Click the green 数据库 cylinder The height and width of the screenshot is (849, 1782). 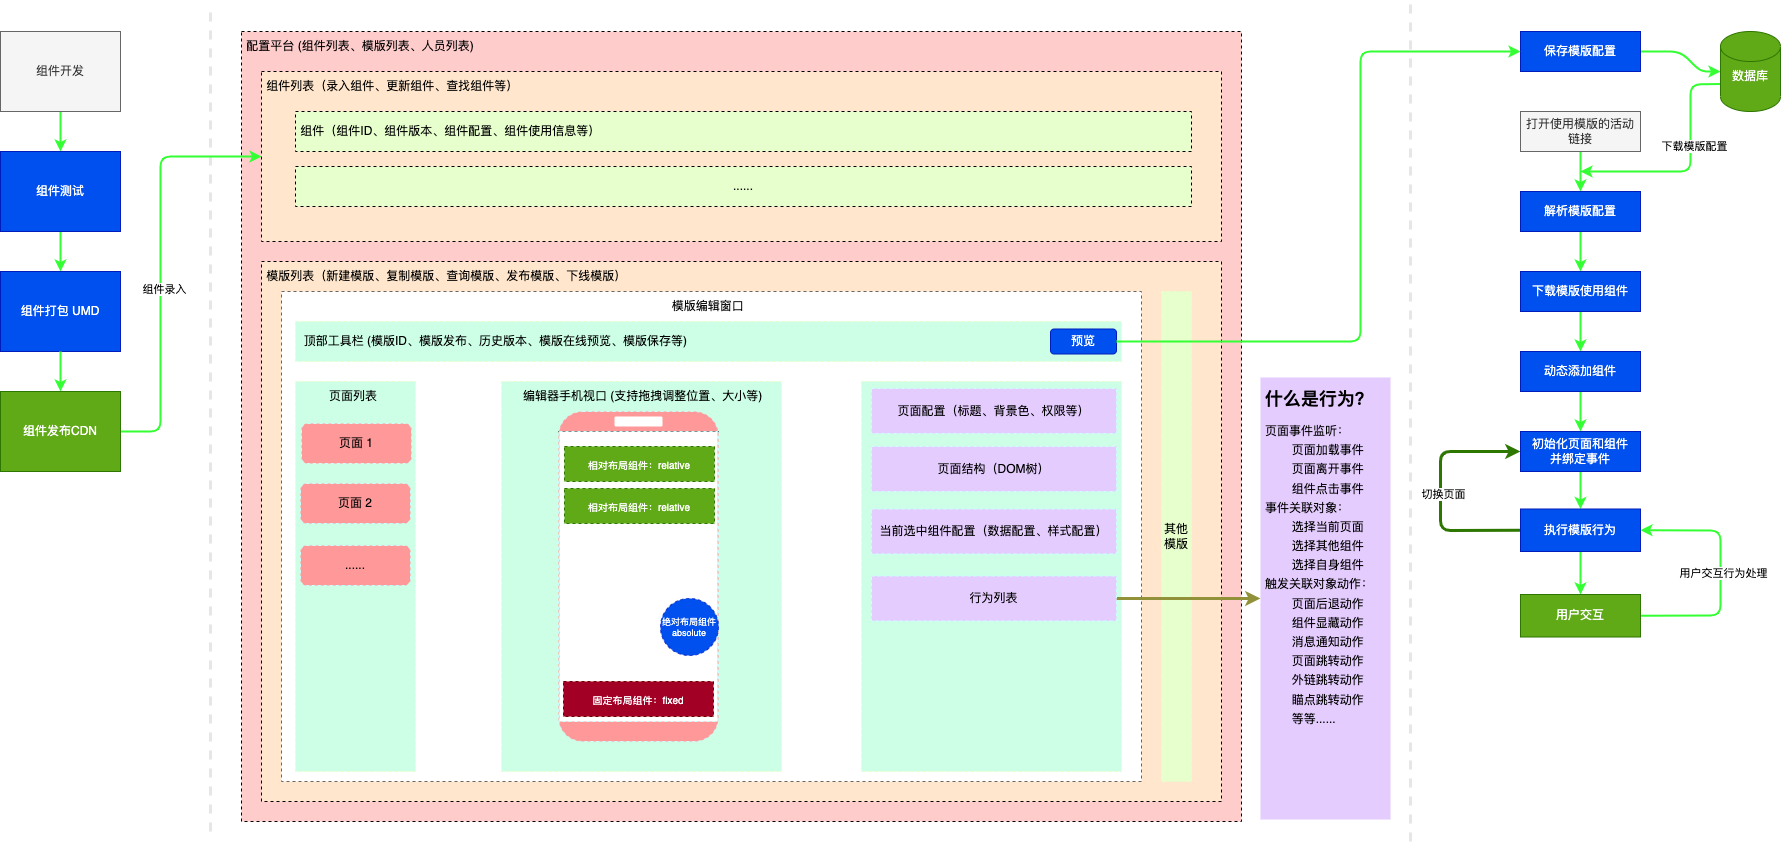[1750, 71]
